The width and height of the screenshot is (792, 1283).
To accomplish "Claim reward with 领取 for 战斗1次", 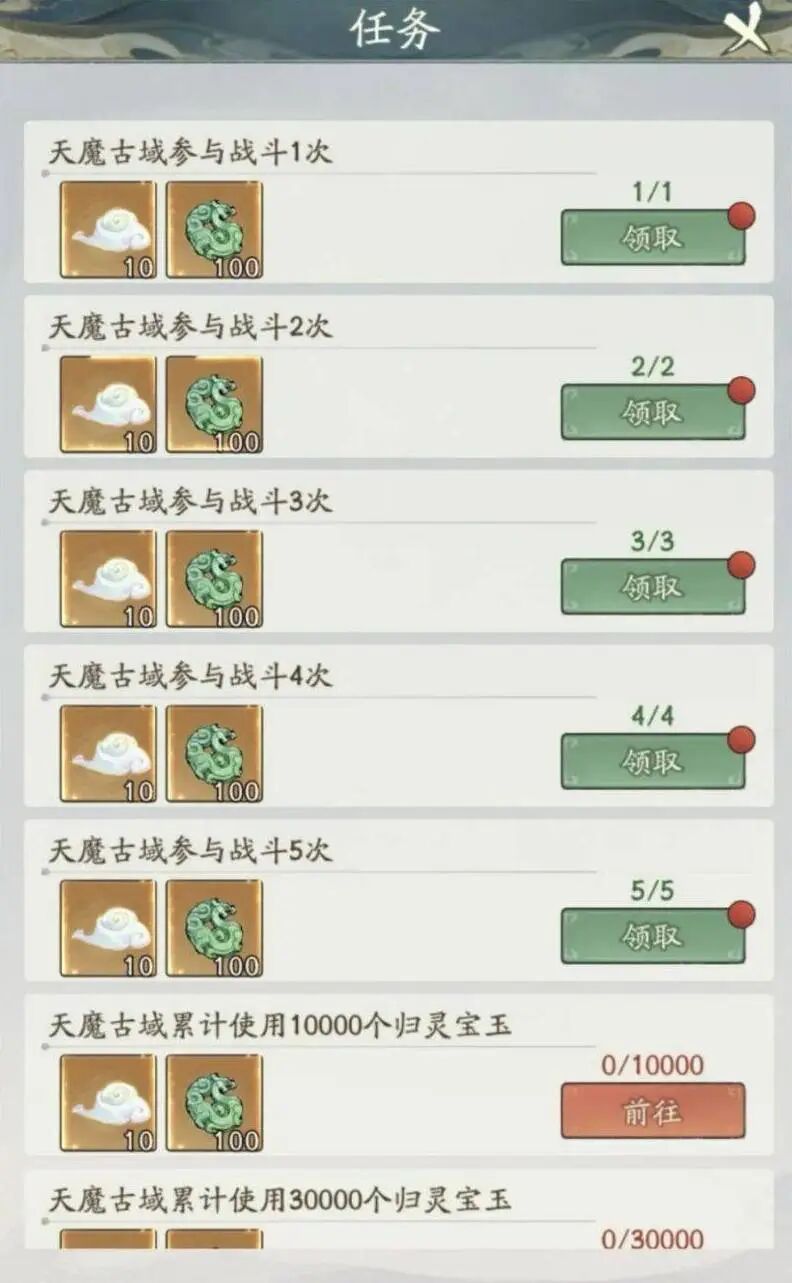I will 653,237.
